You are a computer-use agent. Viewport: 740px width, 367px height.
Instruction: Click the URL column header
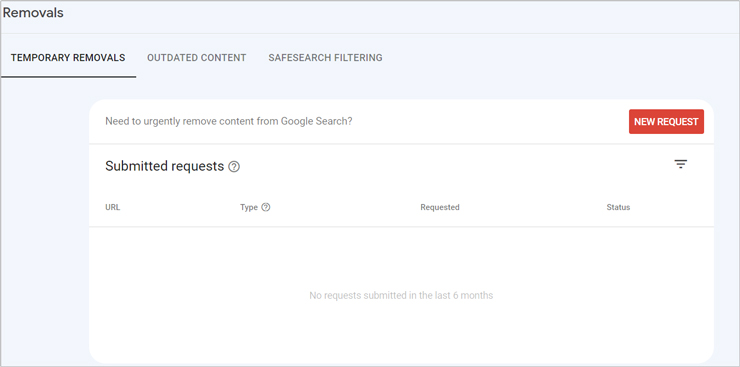point(112,207)
